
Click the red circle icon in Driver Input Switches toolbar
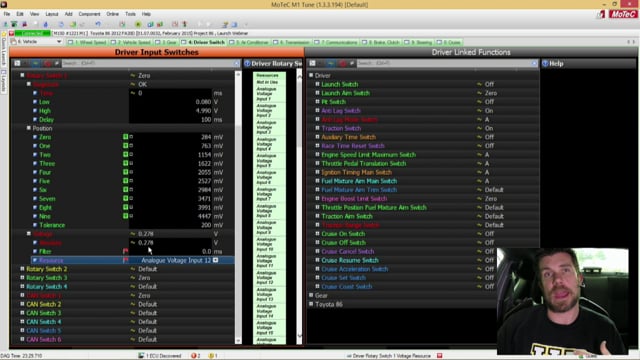pos(47,63)
